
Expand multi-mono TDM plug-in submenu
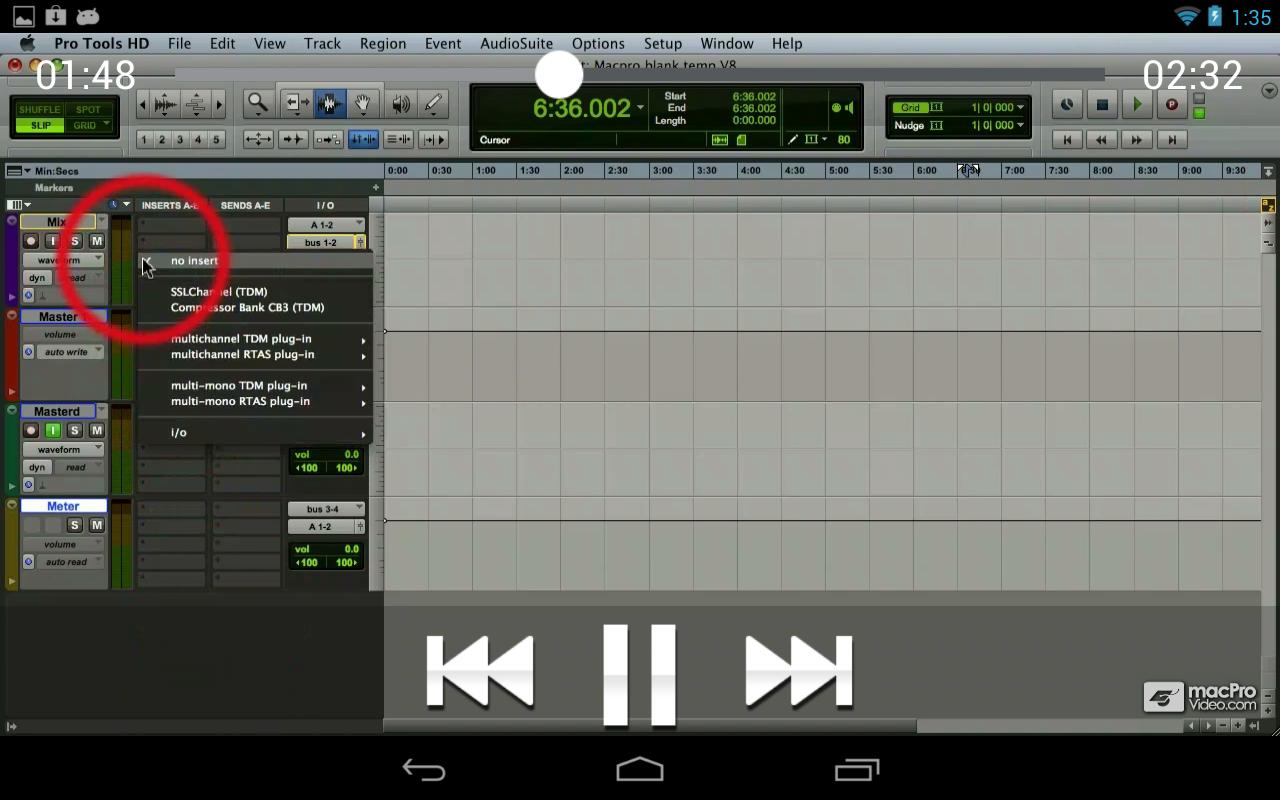click(255, 385)
